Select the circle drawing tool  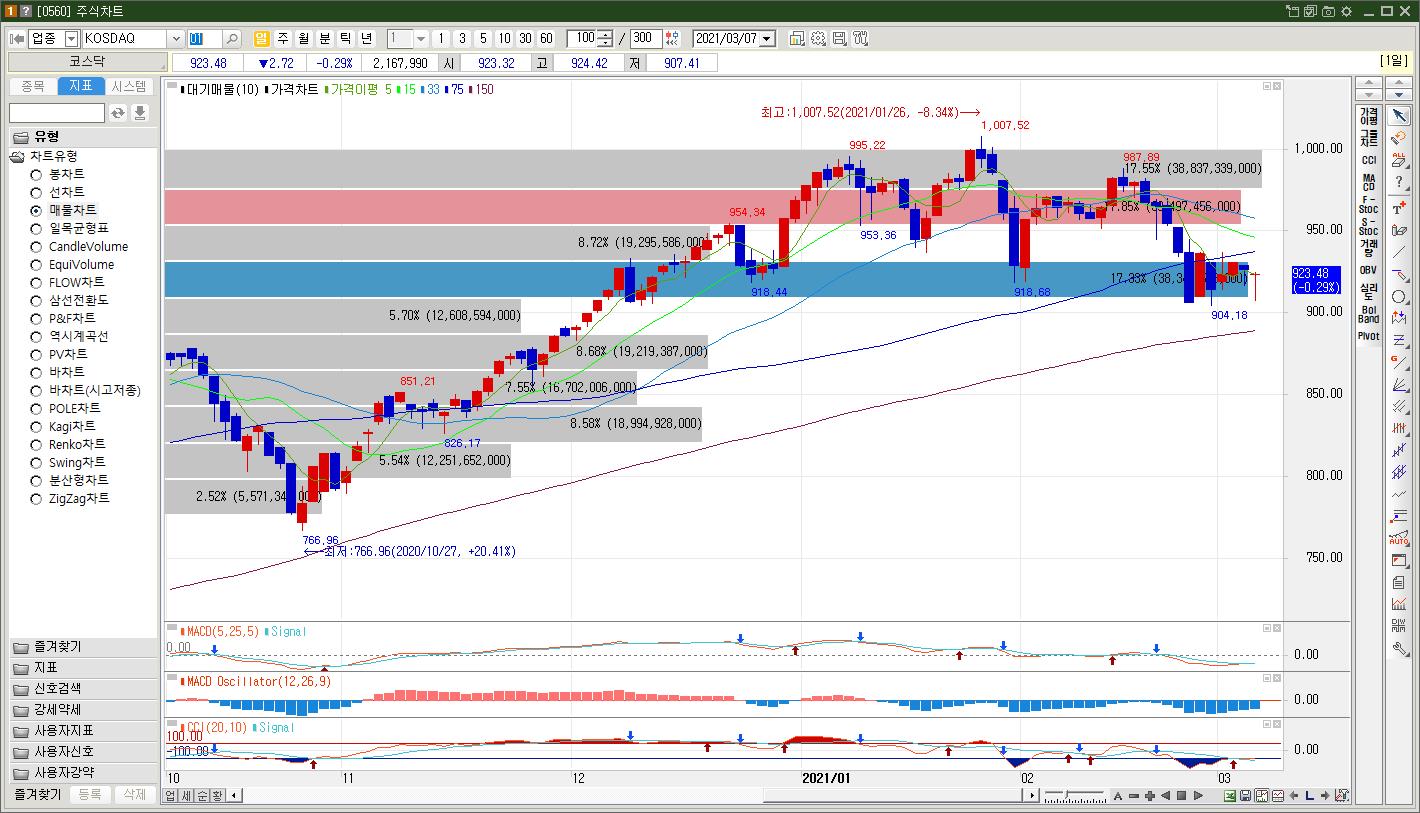point(1399,298)
